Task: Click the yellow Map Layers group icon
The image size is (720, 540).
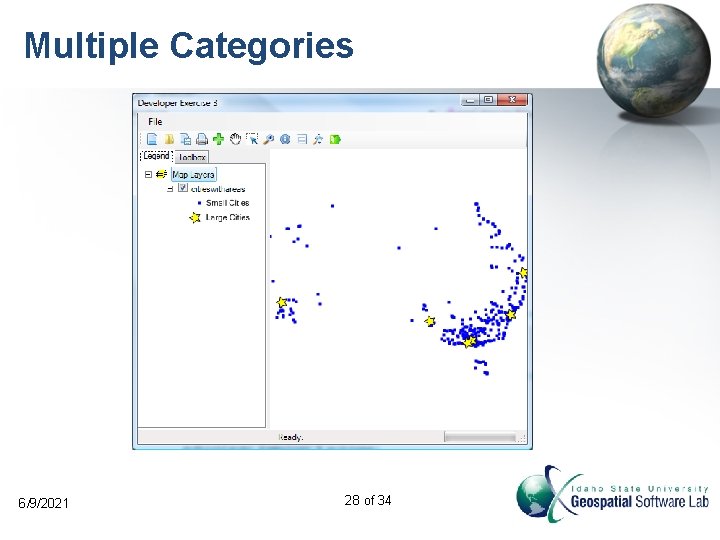Action: point(161,174)
